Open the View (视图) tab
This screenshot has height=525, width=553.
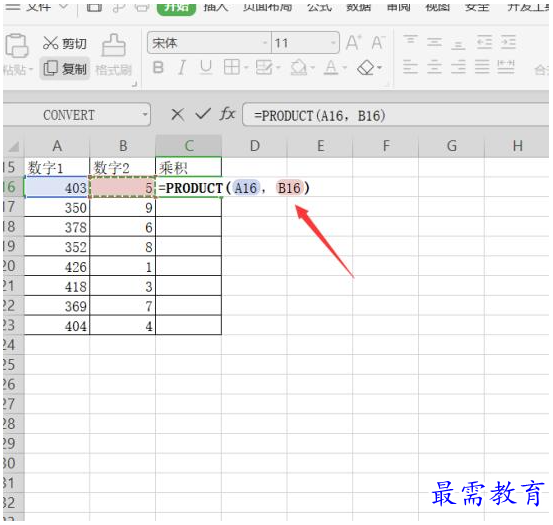tap(438, 8)
